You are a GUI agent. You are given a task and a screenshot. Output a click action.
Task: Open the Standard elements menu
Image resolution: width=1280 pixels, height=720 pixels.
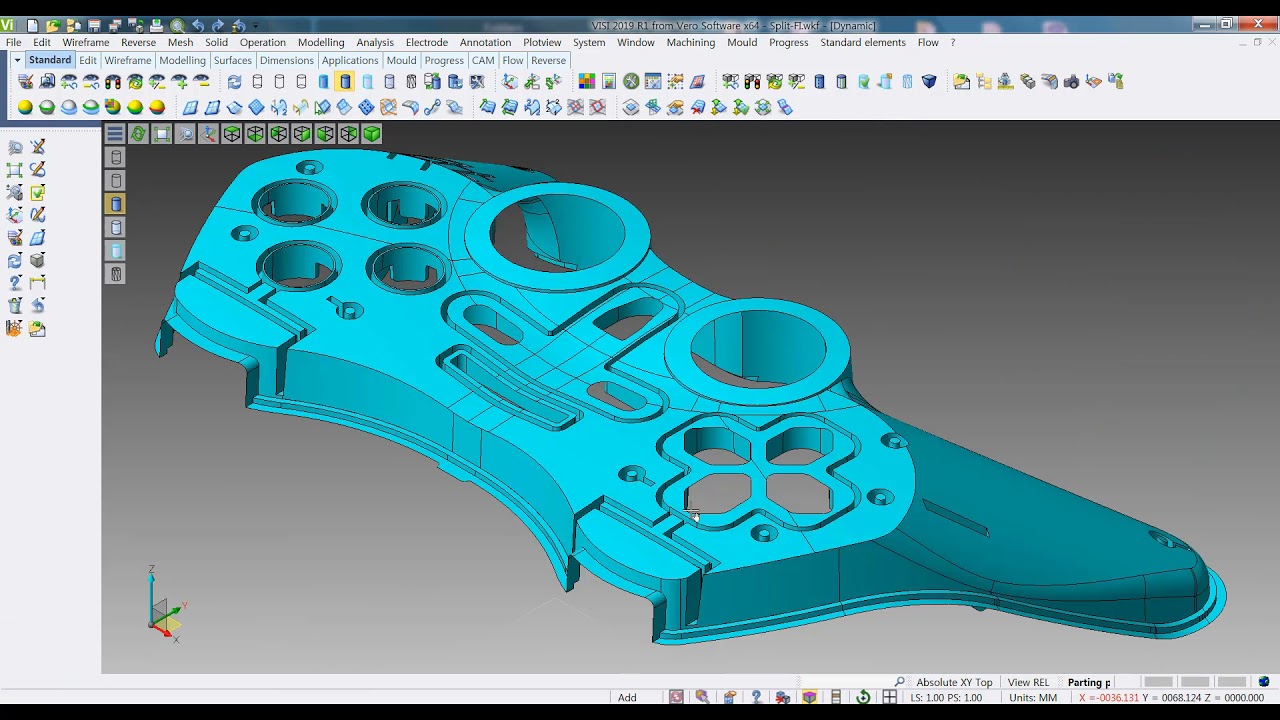863,42
